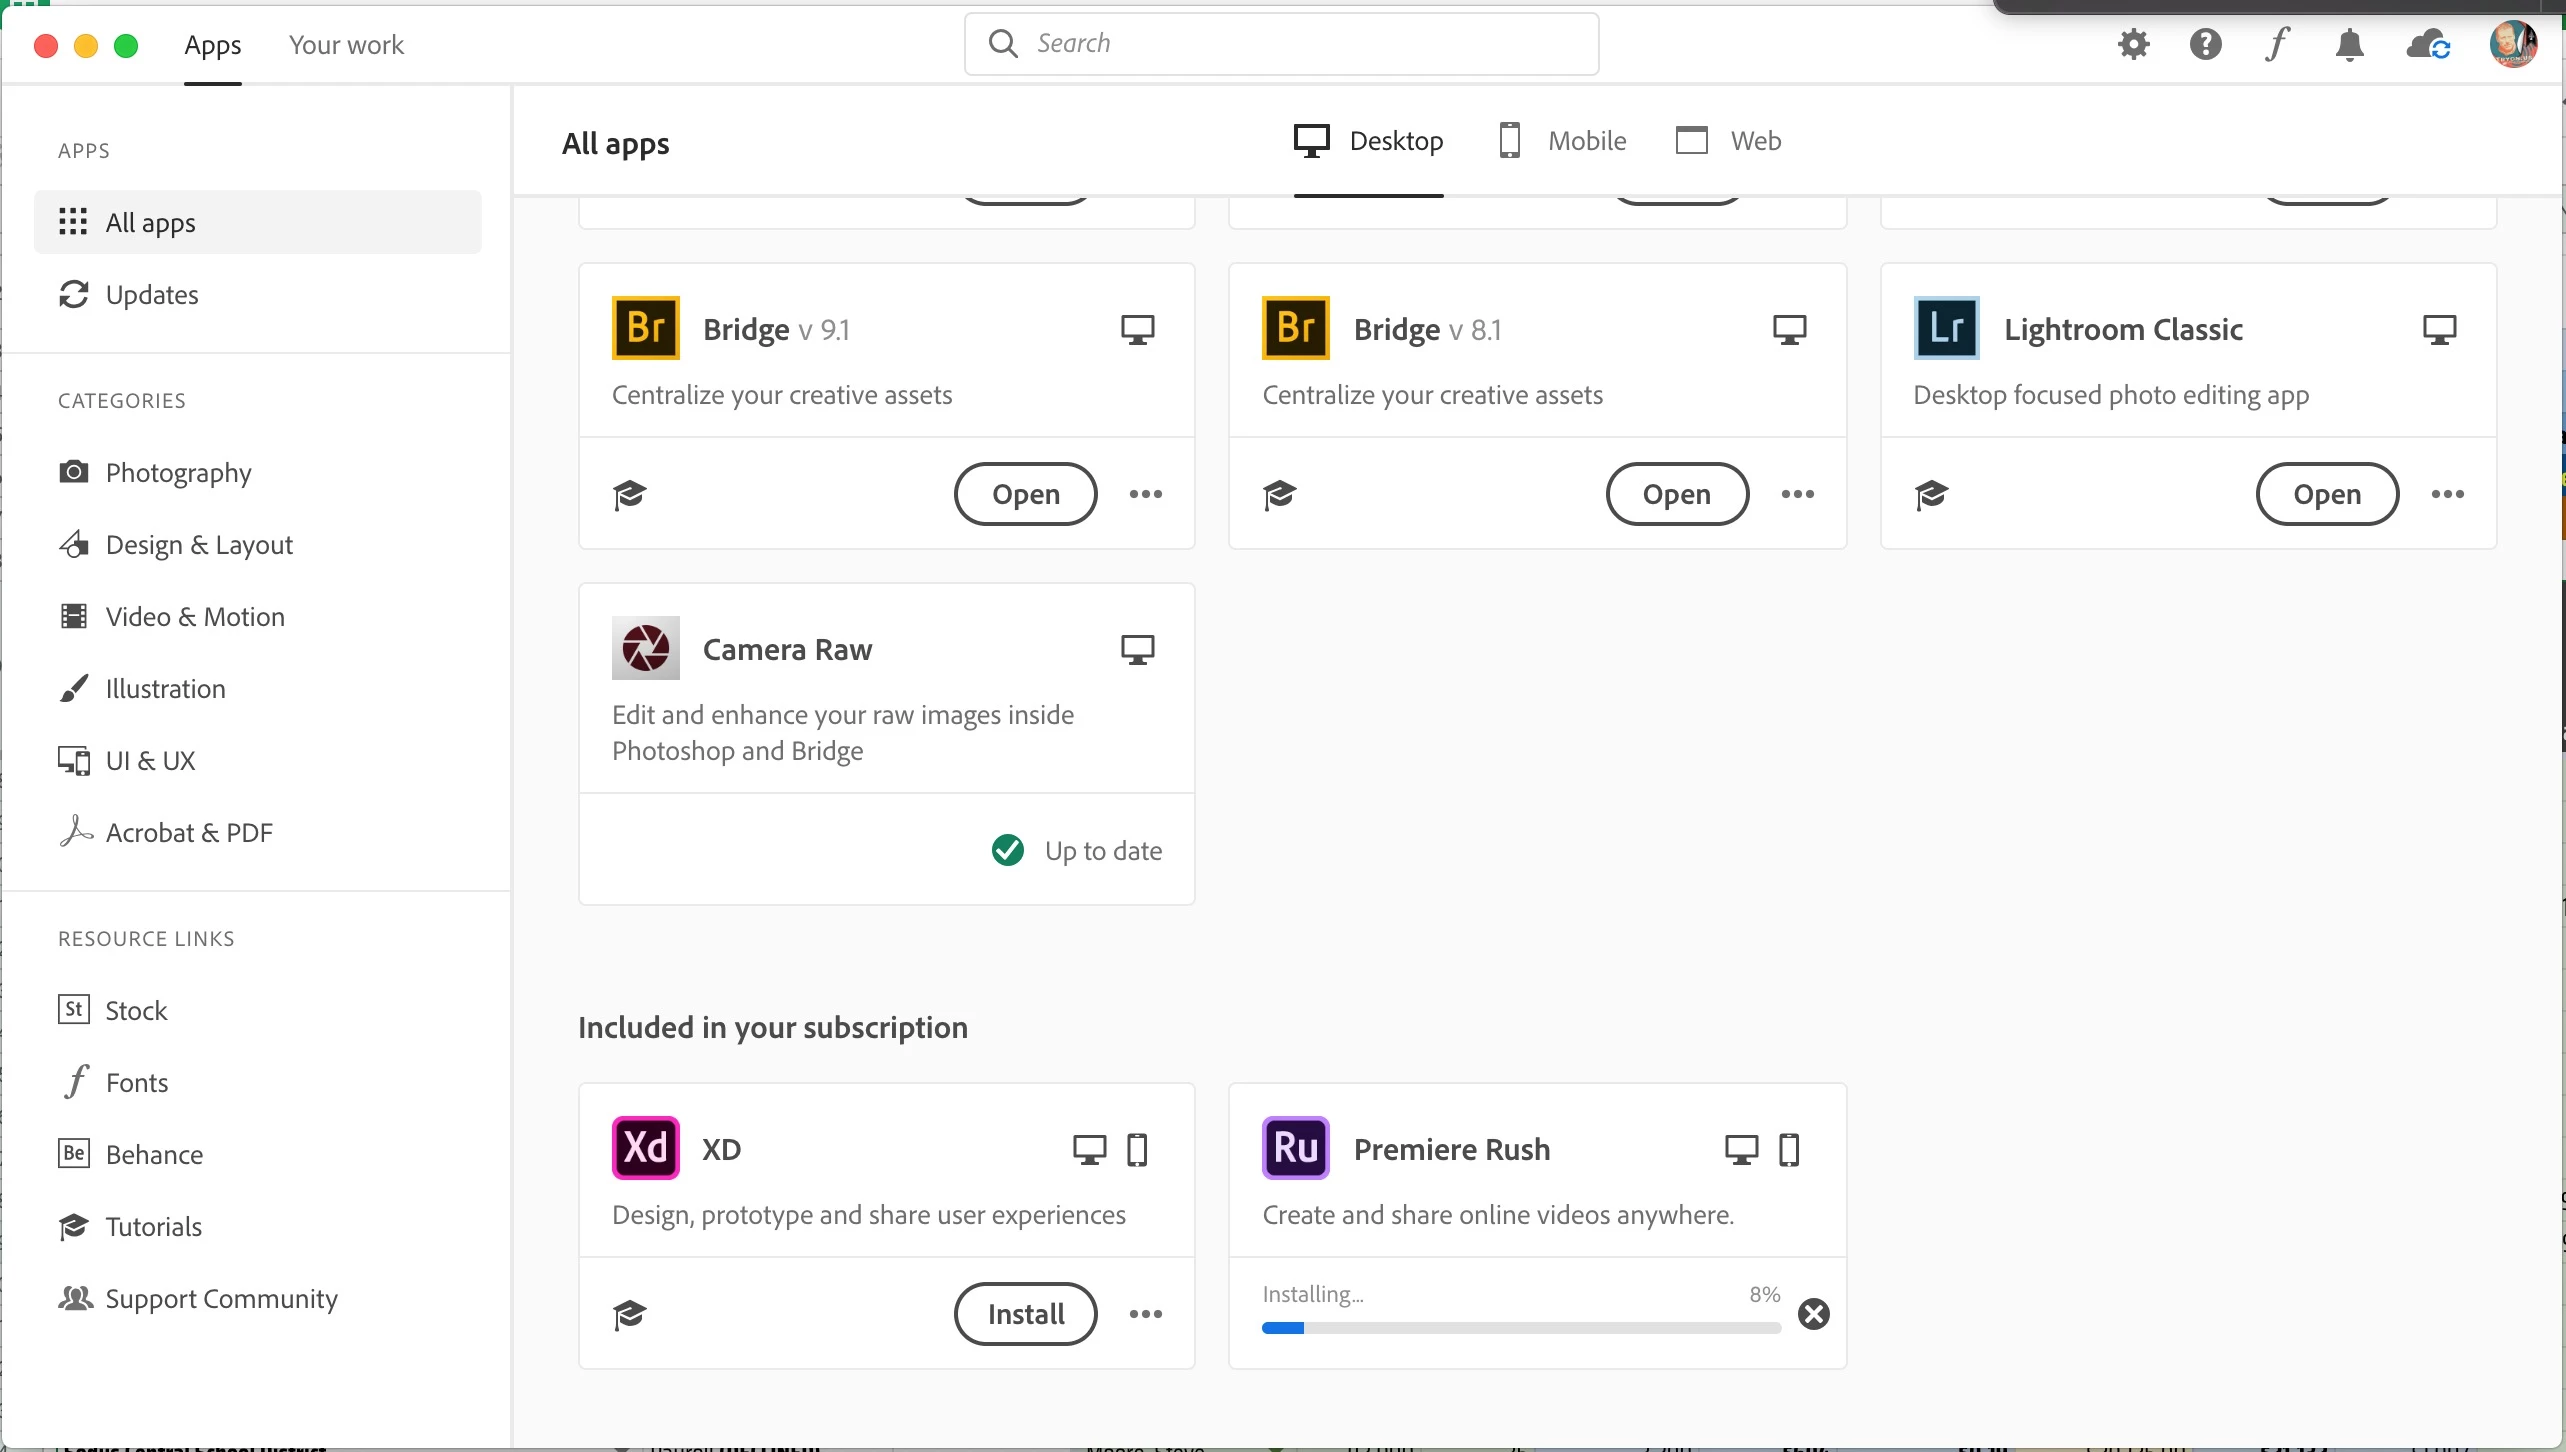Install the XD app

pos(1026,1314)
